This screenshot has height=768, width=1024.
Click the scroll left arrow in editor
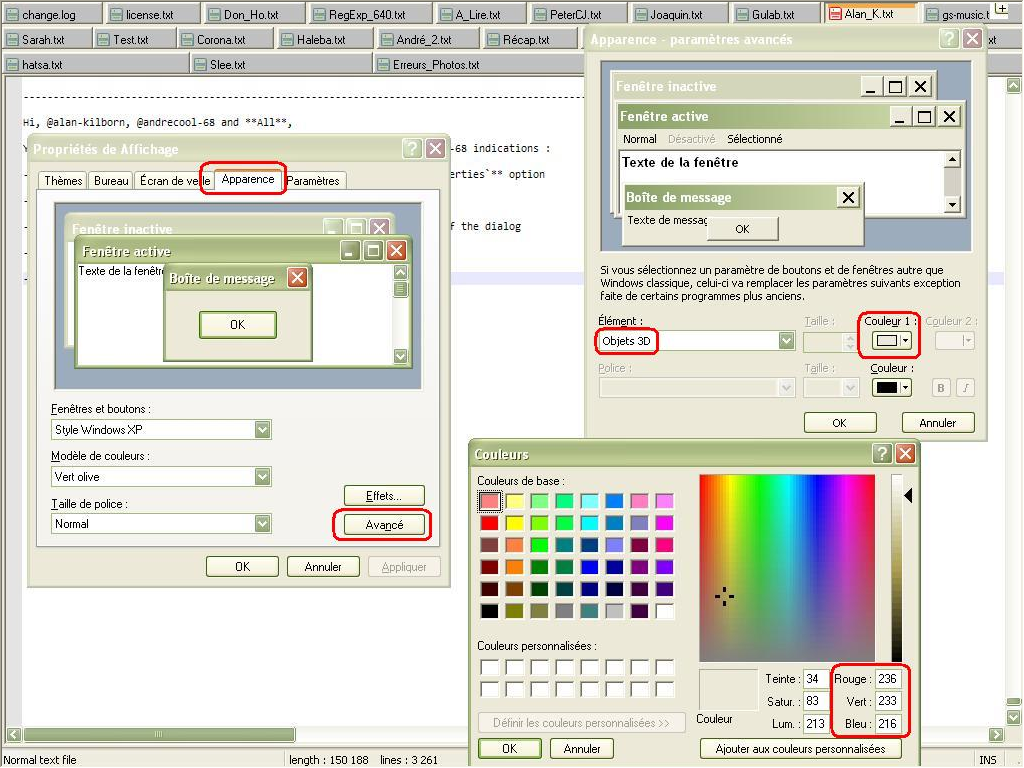[x=13, y=734]
